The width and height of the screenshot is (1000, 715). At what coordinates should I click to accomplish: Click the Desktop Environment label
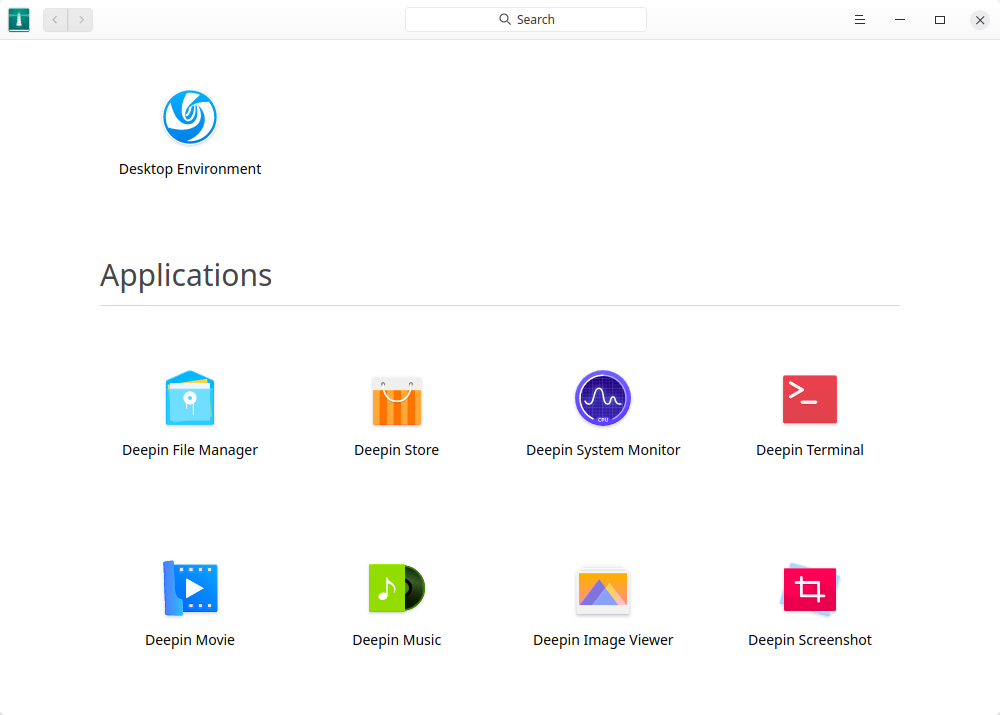[190, 169]
